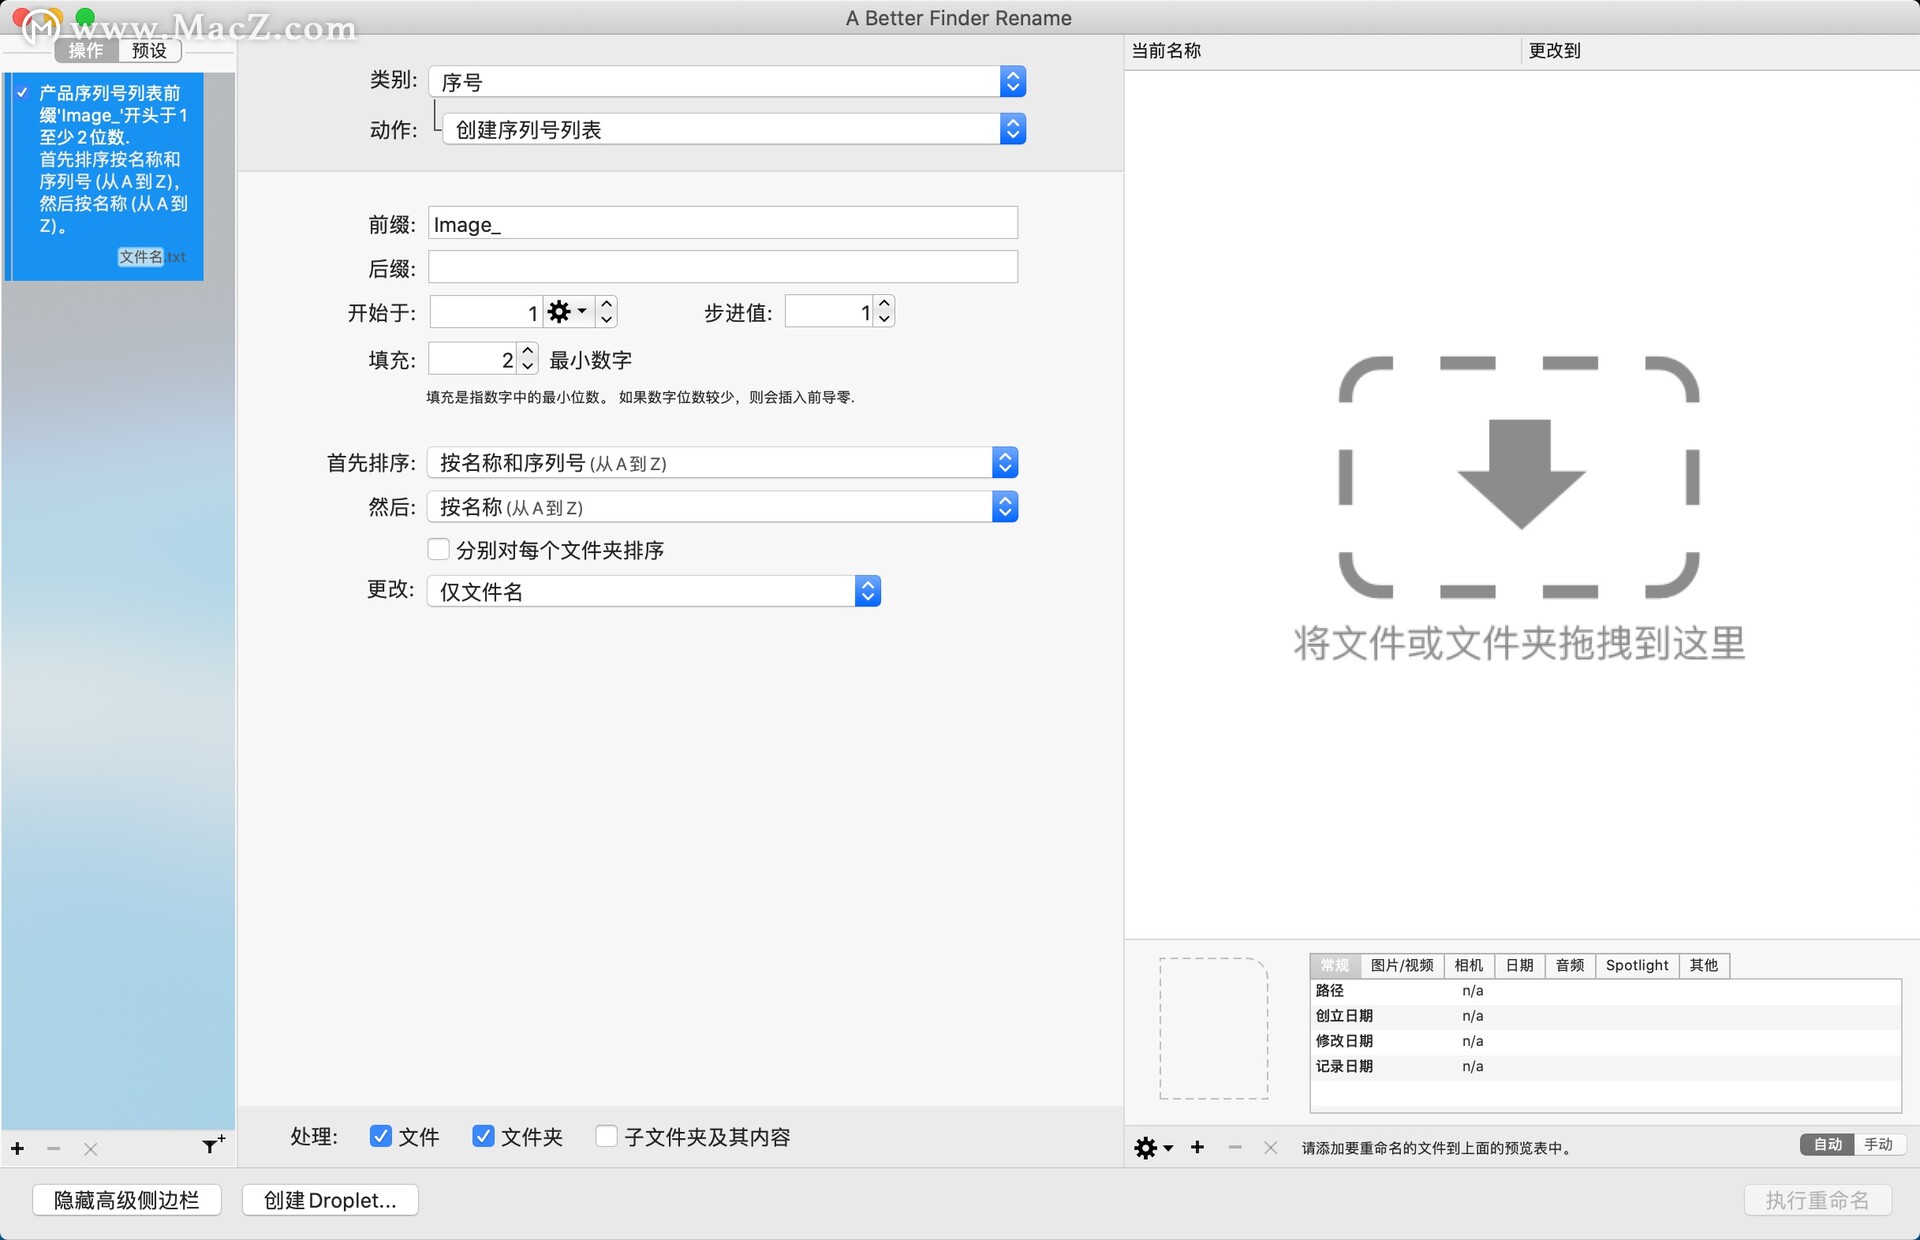This screenshot has width=1920, height=1240.
Task: Open the preview list gear menu
Action: (1153, 1147)
